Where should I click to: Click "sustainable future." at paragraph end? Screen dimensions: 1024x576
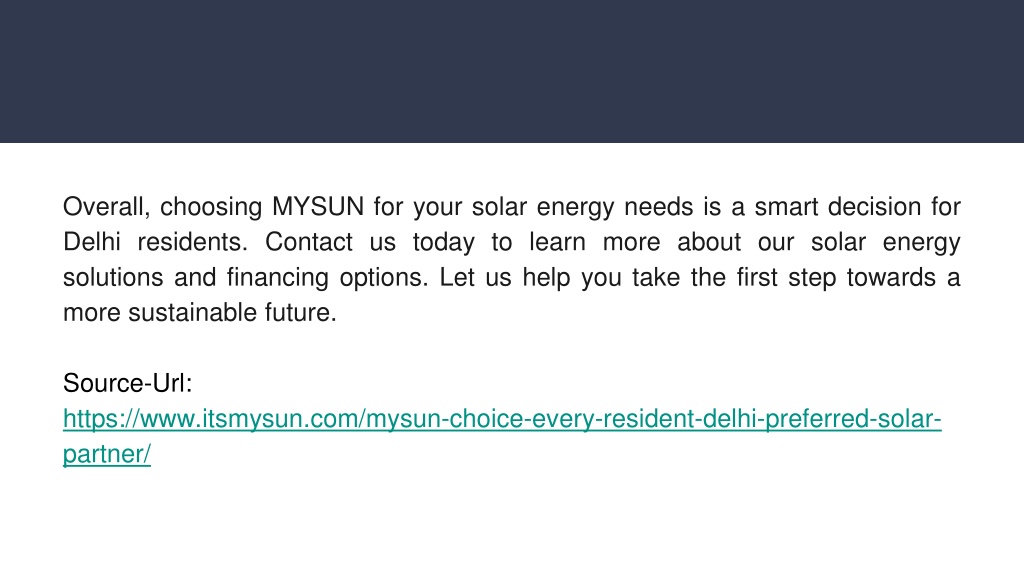[232, 313]
